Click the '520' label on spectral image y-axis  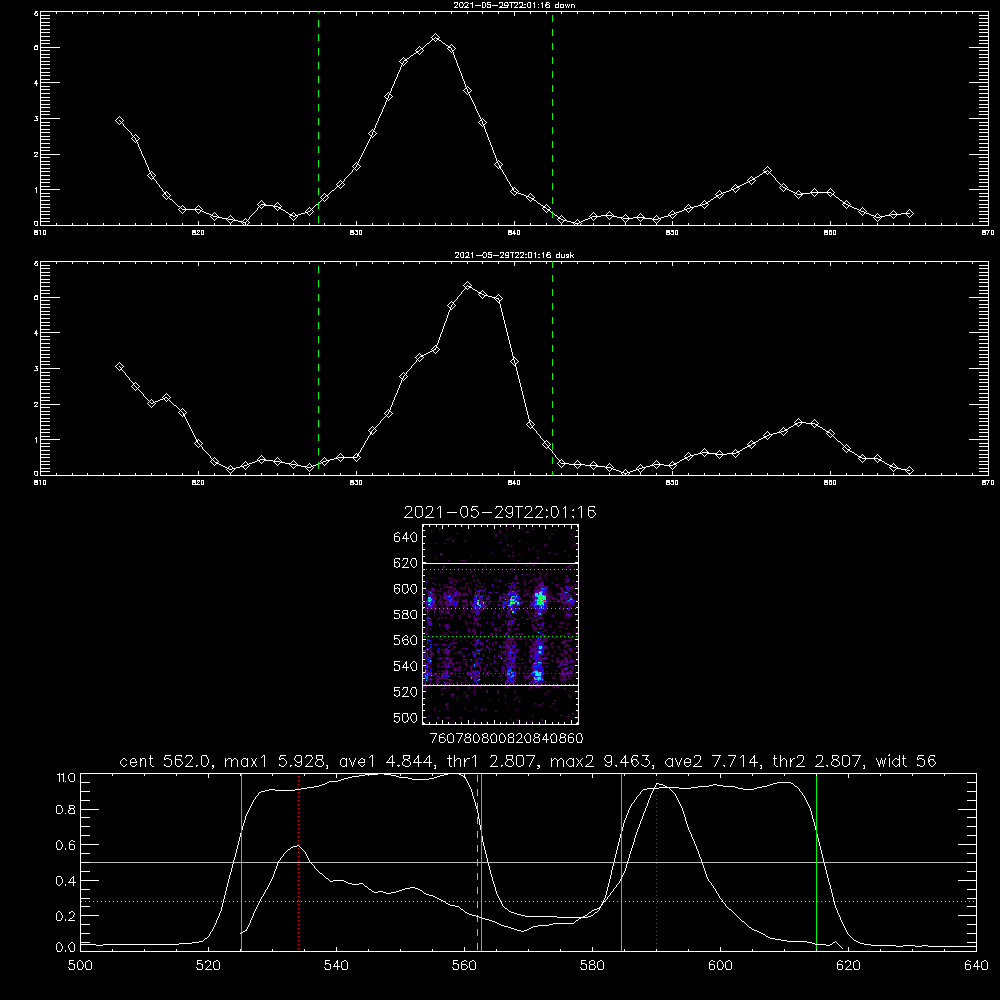405,692
